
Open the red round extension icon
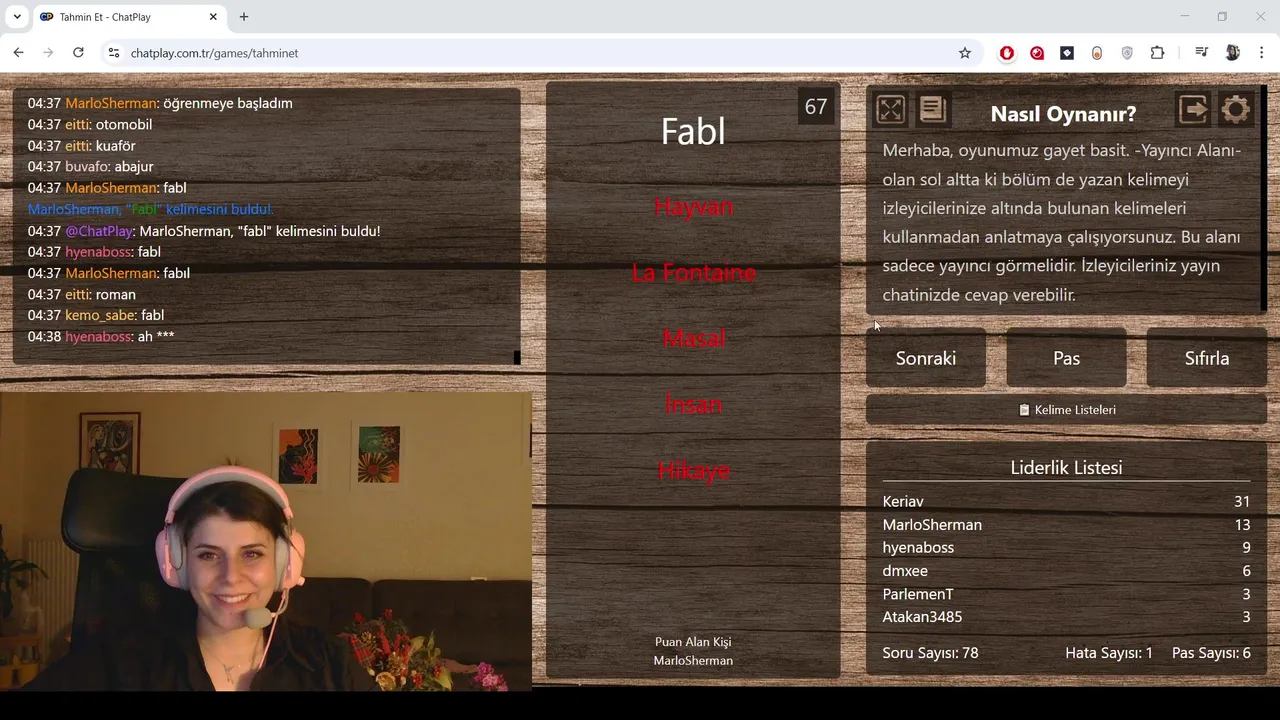tap(1037, 53)
